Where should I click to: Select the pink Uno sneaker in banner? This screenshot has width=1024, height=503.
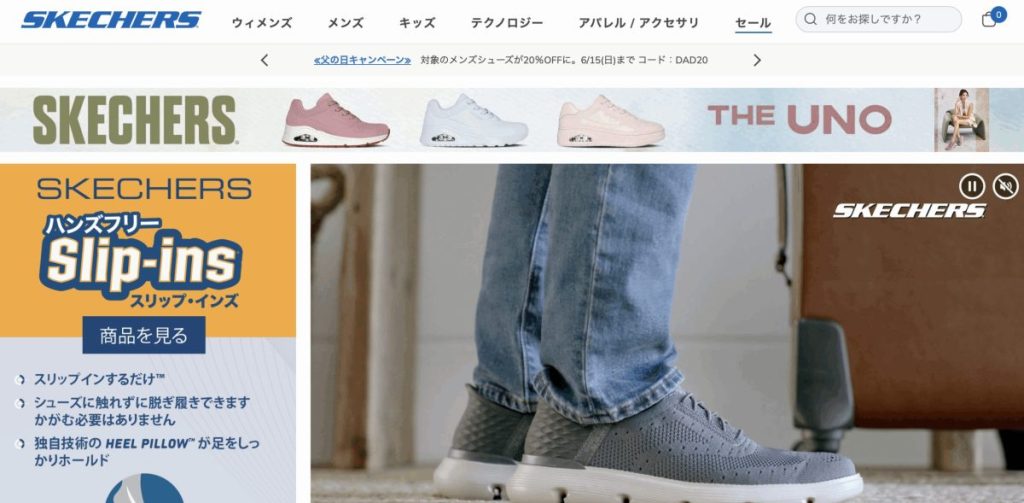(336, 120)
